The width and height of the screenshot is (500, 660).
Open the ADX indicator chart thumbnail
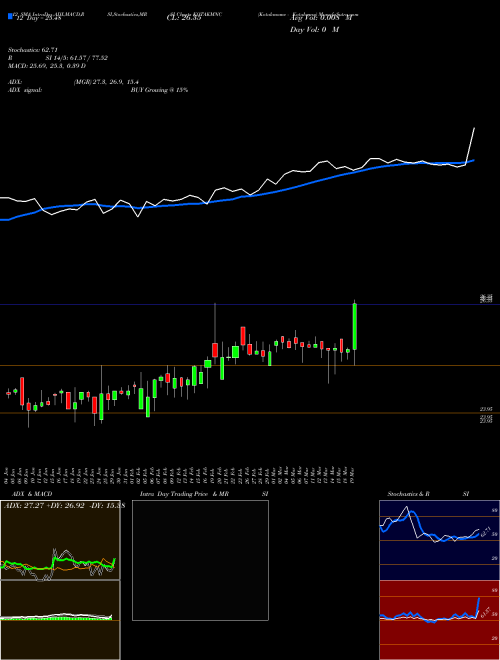coord(60,540)
